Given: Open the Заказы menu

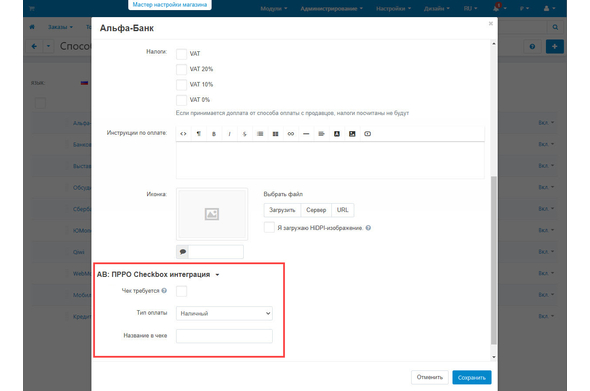Looking at the screenshot, I should coord(60,27).
